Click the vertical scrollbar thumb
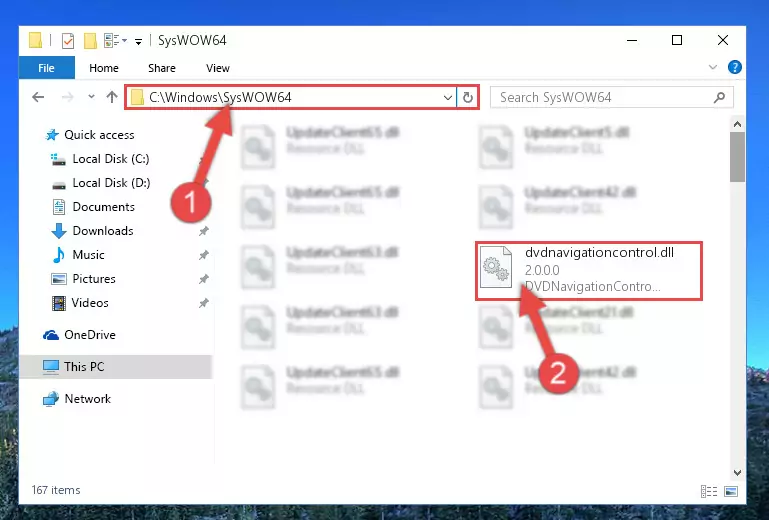The image size is (769, 520). click(737, 157)
